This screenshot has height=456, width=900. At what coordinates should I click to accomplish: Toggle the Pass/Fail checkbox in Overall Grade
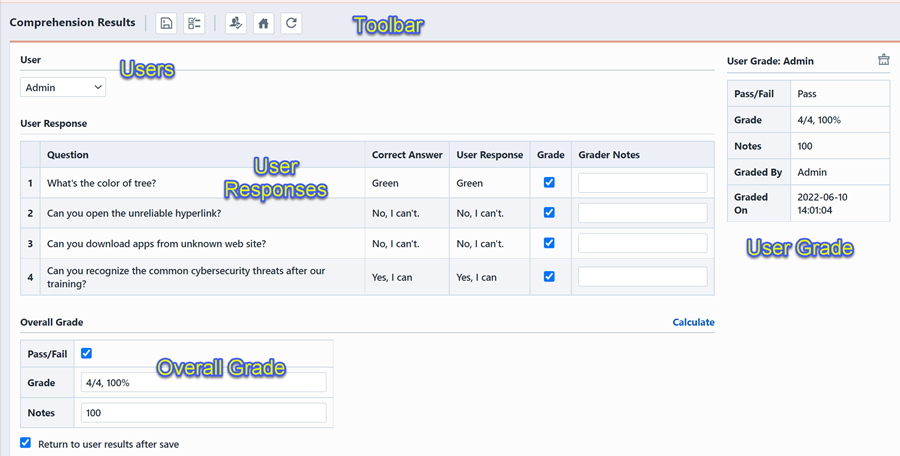click(x=87, y=353)
